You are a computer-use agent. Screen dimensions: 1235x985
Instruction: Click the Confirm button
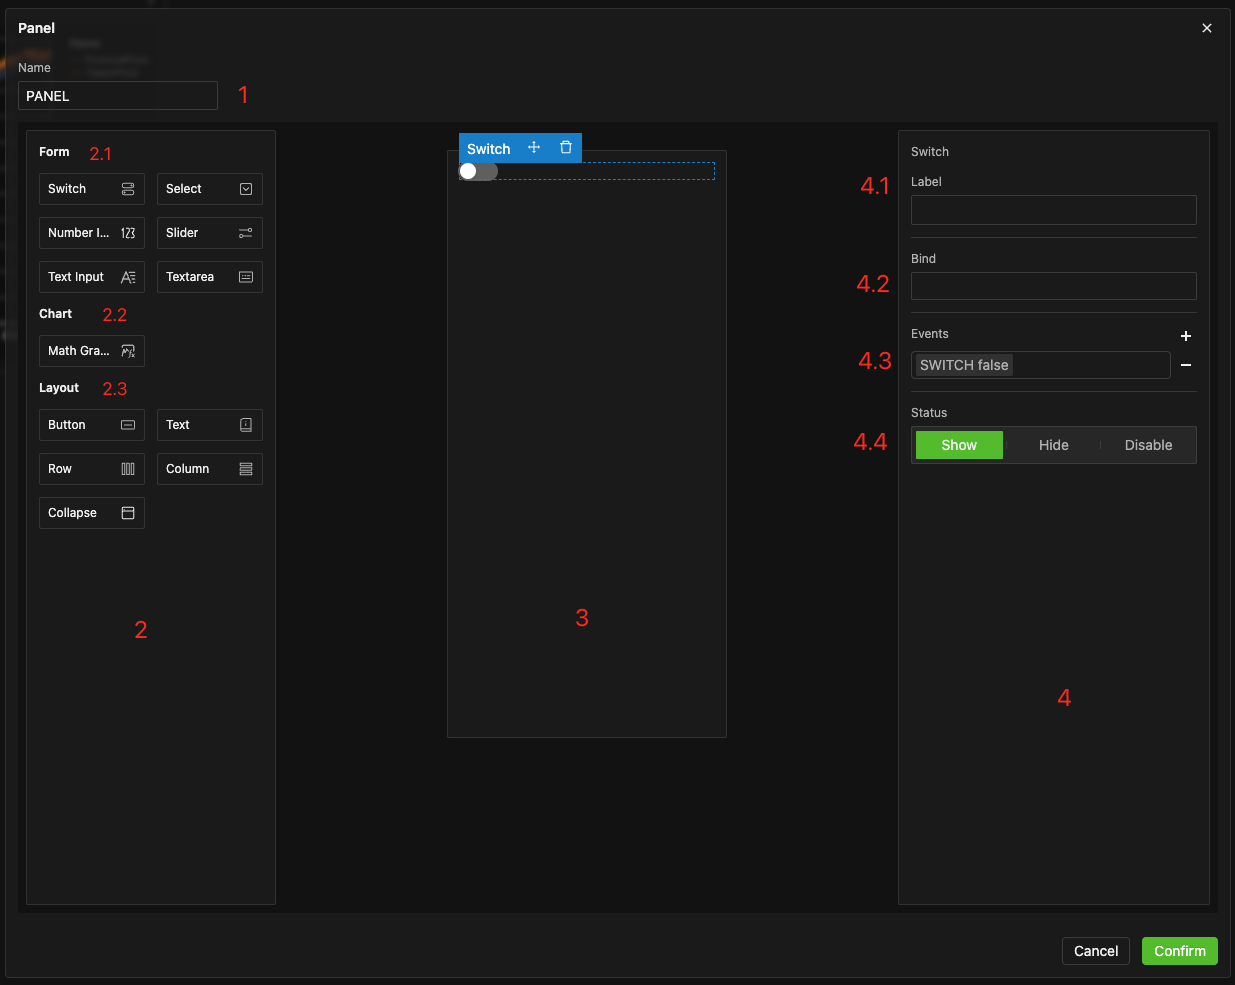(x=1179, y=951)
